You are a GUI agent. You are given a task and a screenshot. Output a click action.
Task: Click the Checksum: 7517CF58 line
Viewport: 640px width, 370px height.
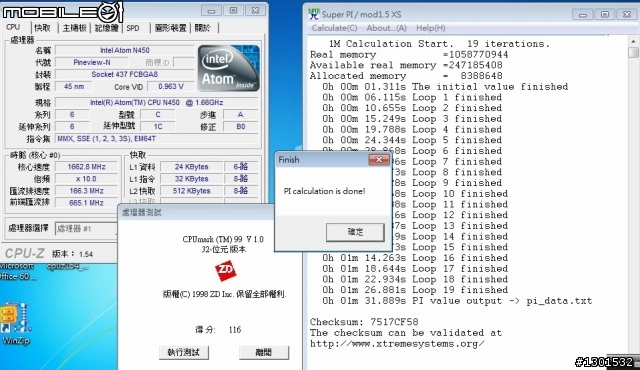pos(364,322)
